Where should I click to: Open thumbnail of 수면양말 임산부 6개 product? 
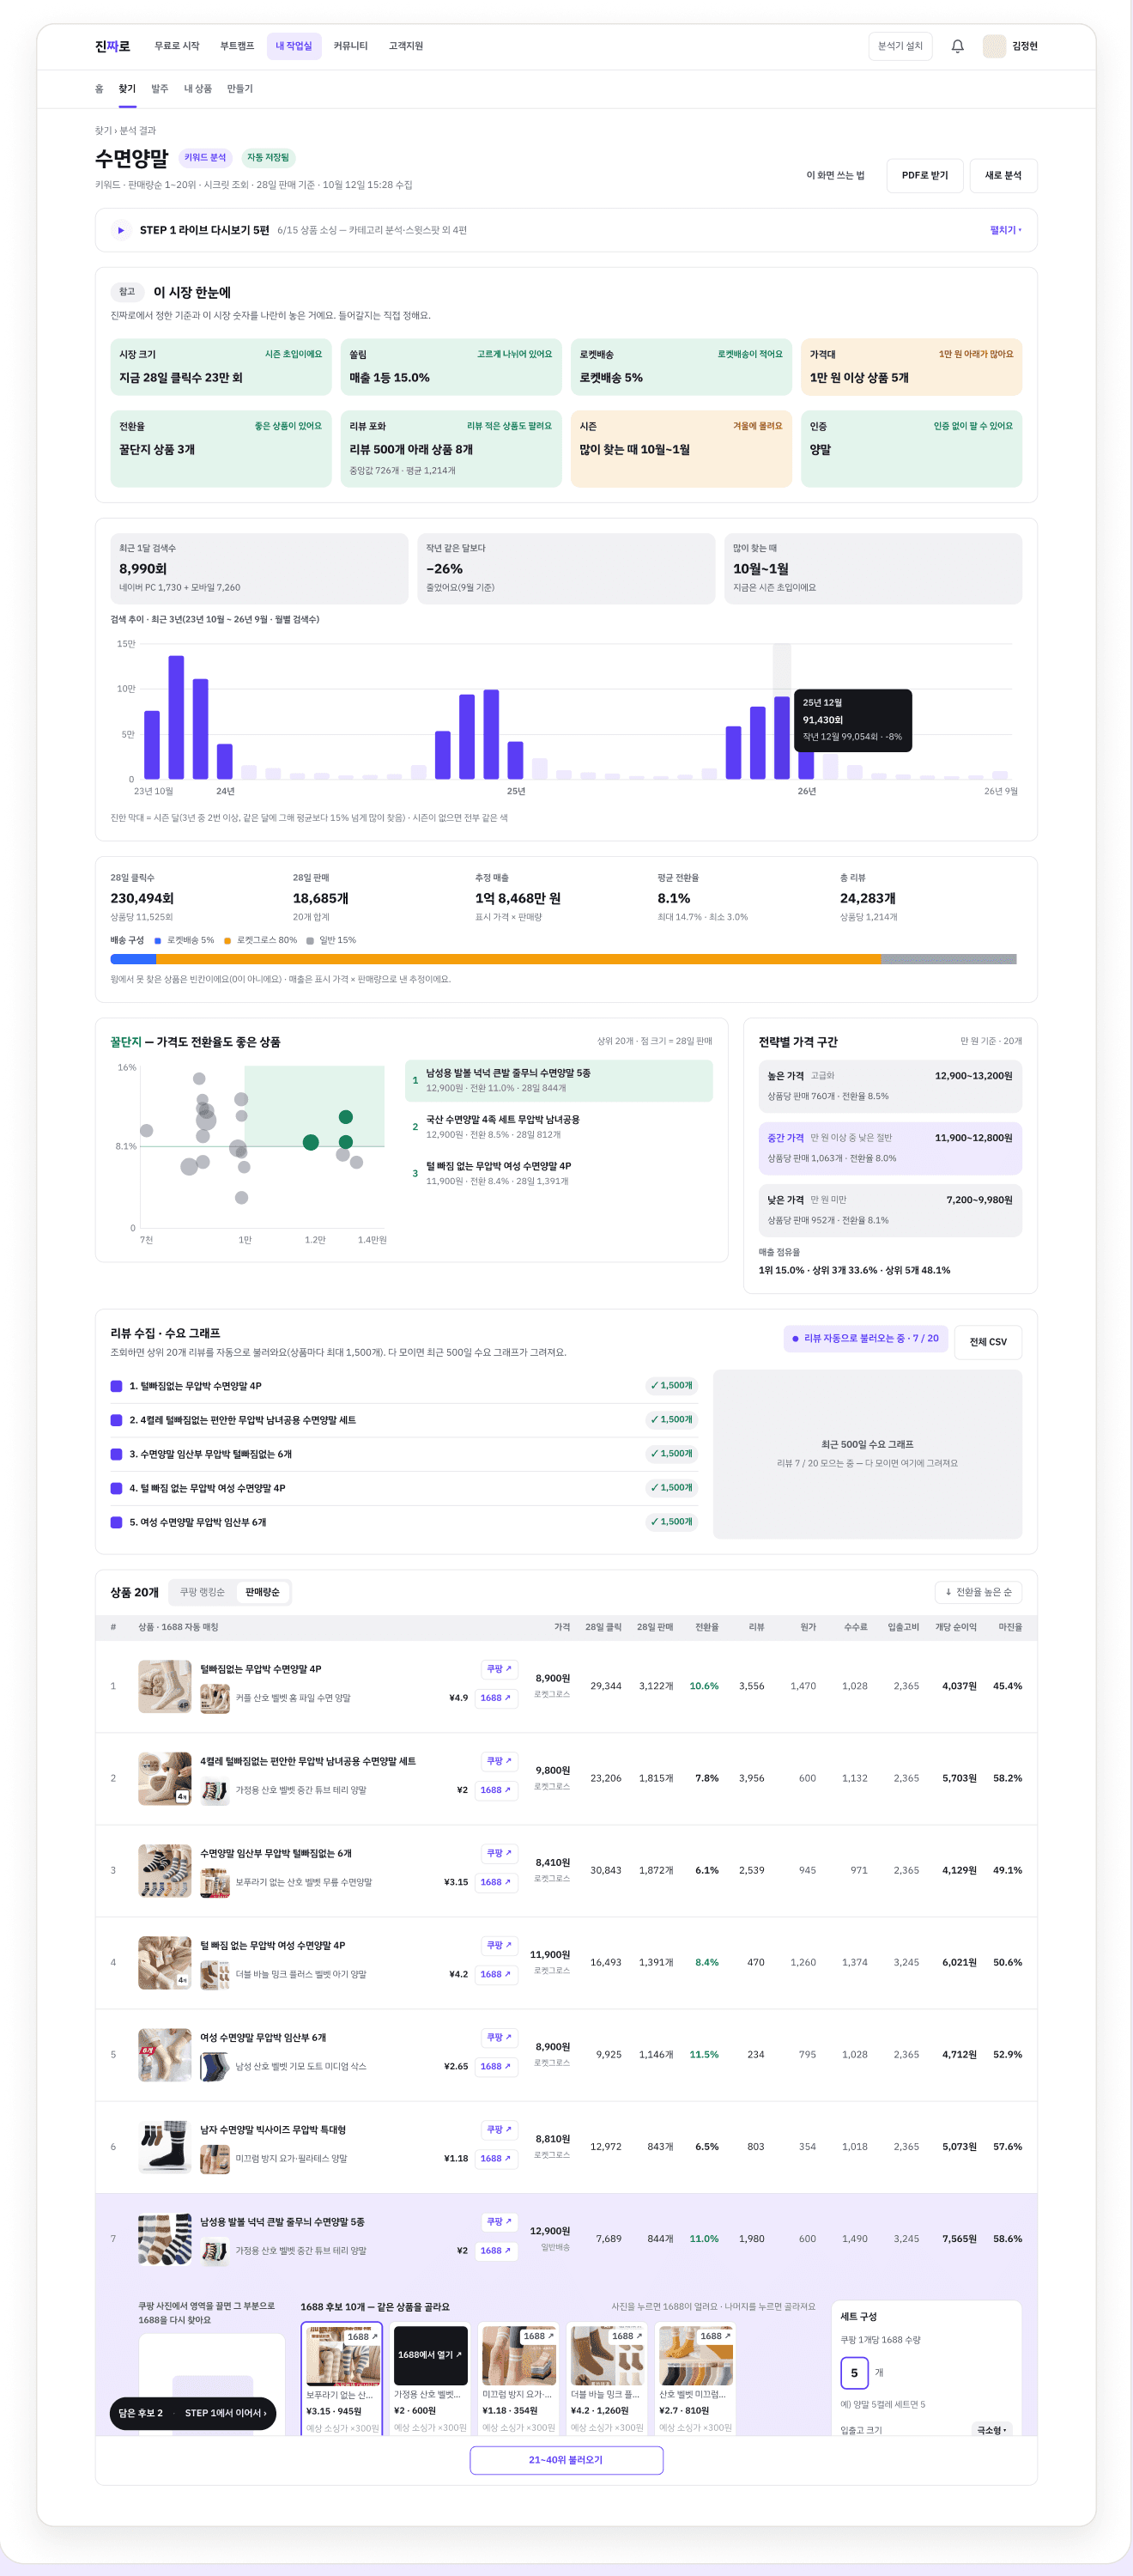164,1870
